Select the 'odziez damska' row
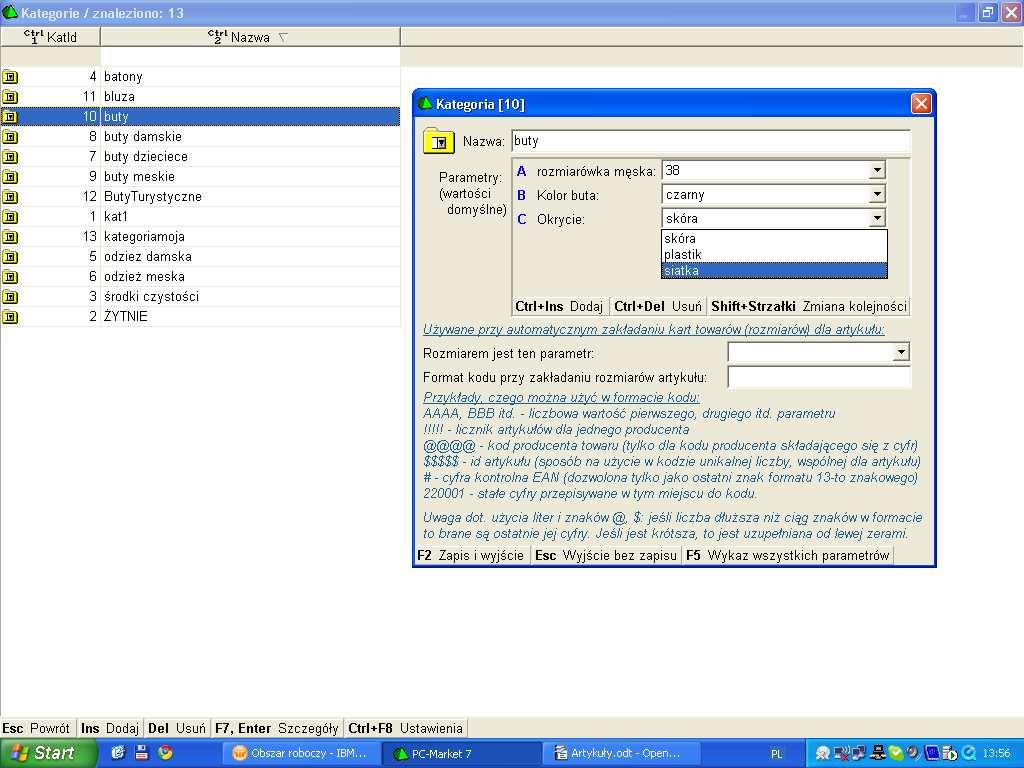Viewport: 1024px width, 768px height. tap(200, 257)
